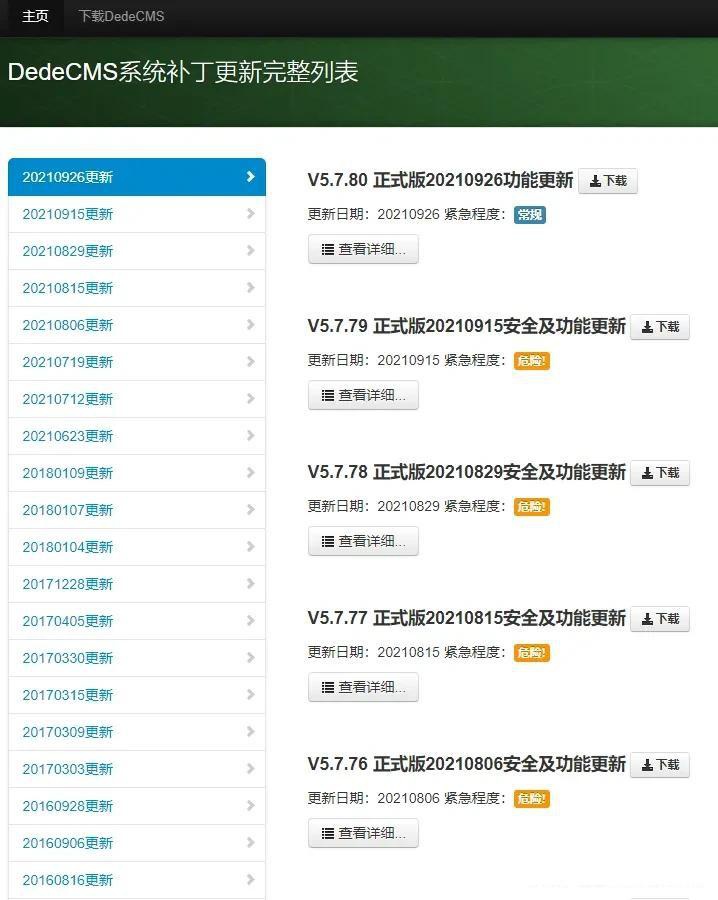Open the 20210806更新 entry in sidebar
Image resolution: width=718 pixels, height=900 pixels.
tap(137, 325)
